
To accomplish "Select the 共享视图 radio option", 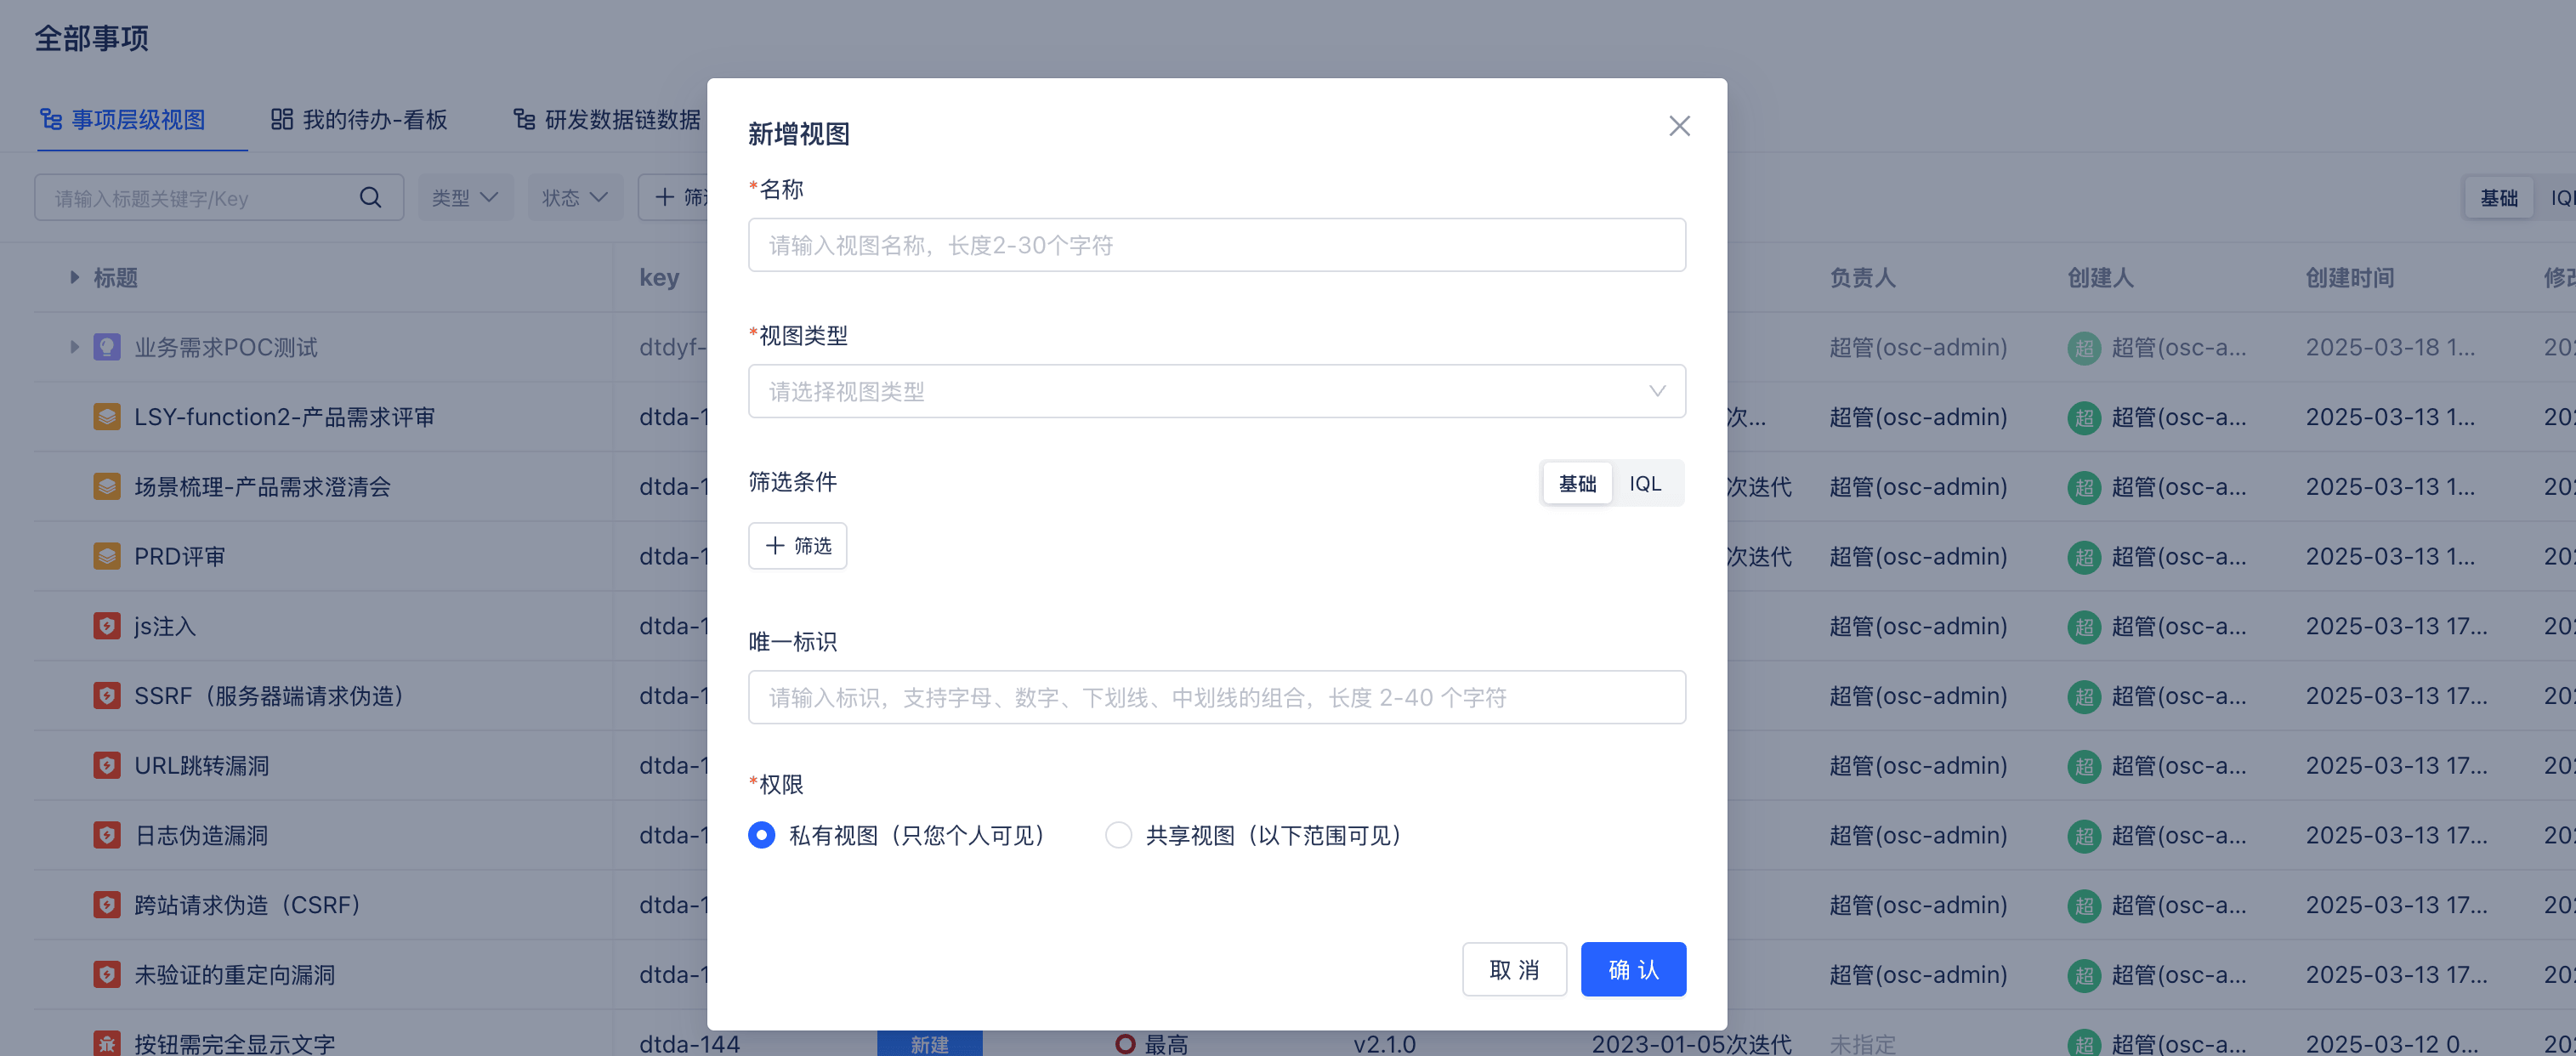I will pyautogui.click(x=1118, y=835).
